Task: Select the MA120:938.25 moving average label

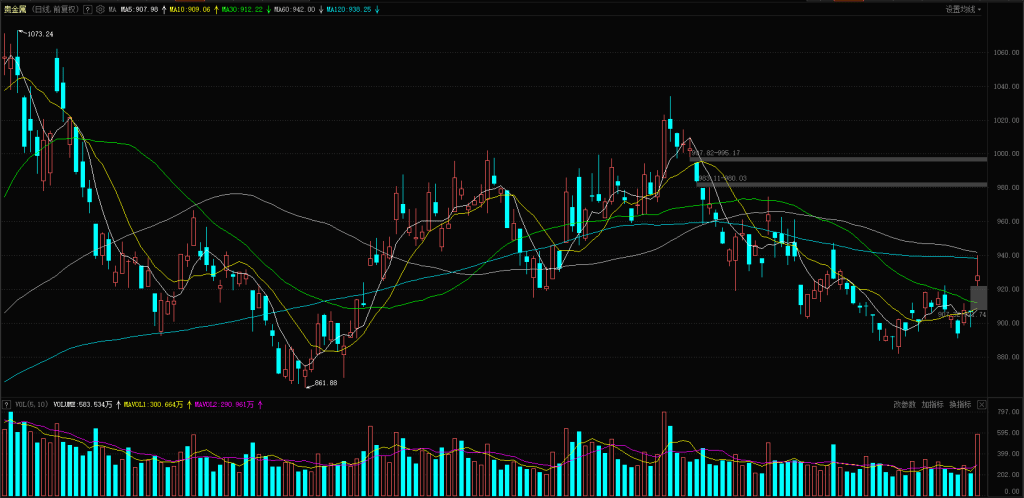Action: coord(348,10)
